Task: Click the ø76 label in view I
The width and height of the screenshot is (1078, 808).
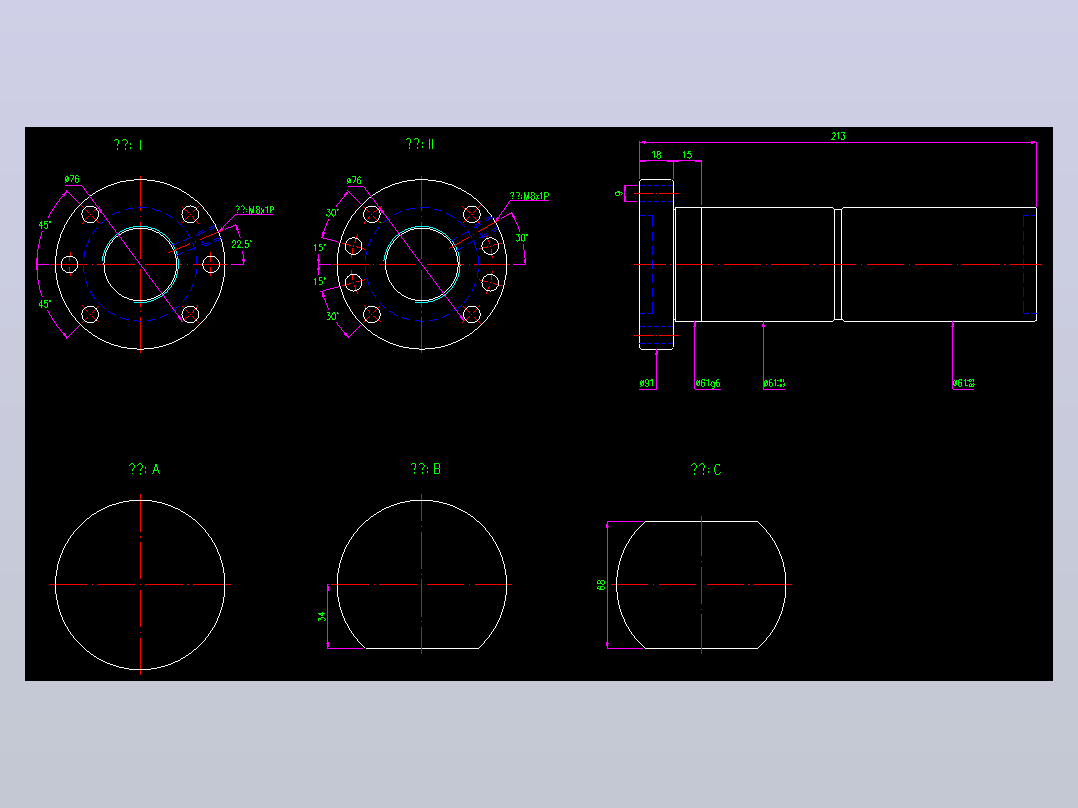Action: (72, 179)
